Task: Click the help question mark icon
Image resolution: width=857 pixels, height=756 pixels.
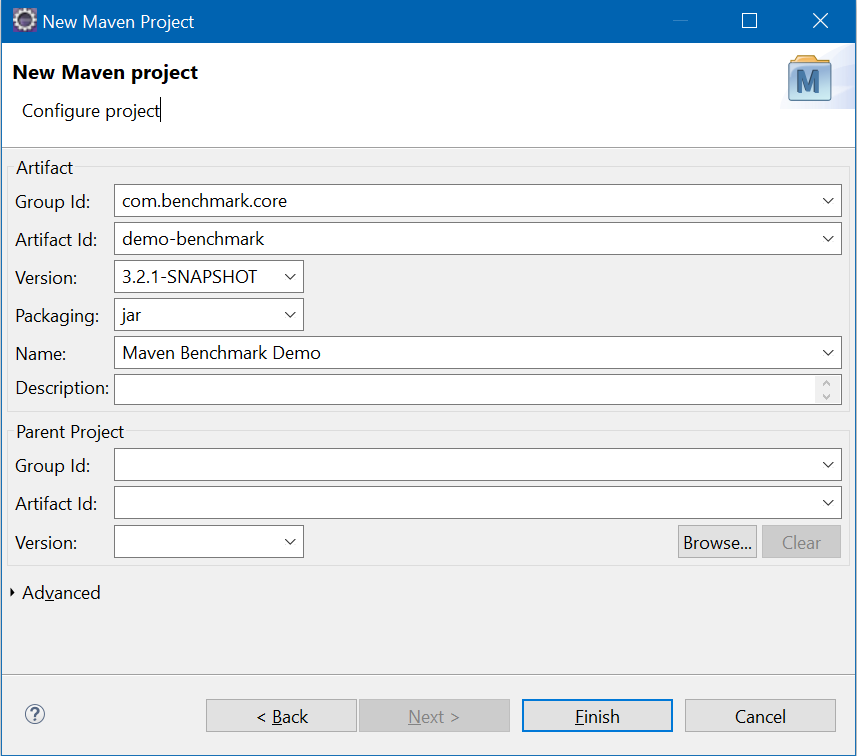Action: pos(35,714)
